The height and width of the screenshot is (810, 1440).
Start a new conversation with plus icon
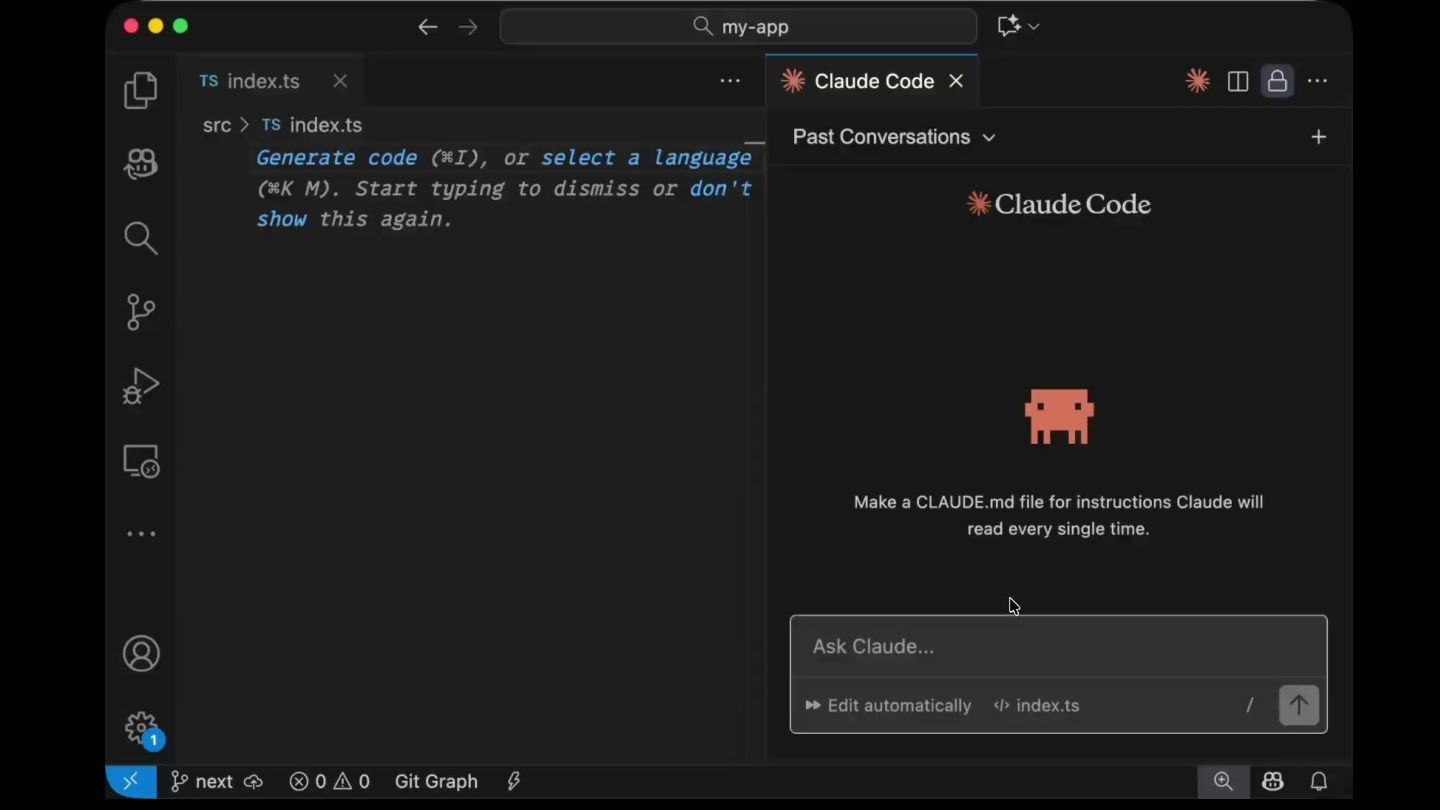(1319, 137)
